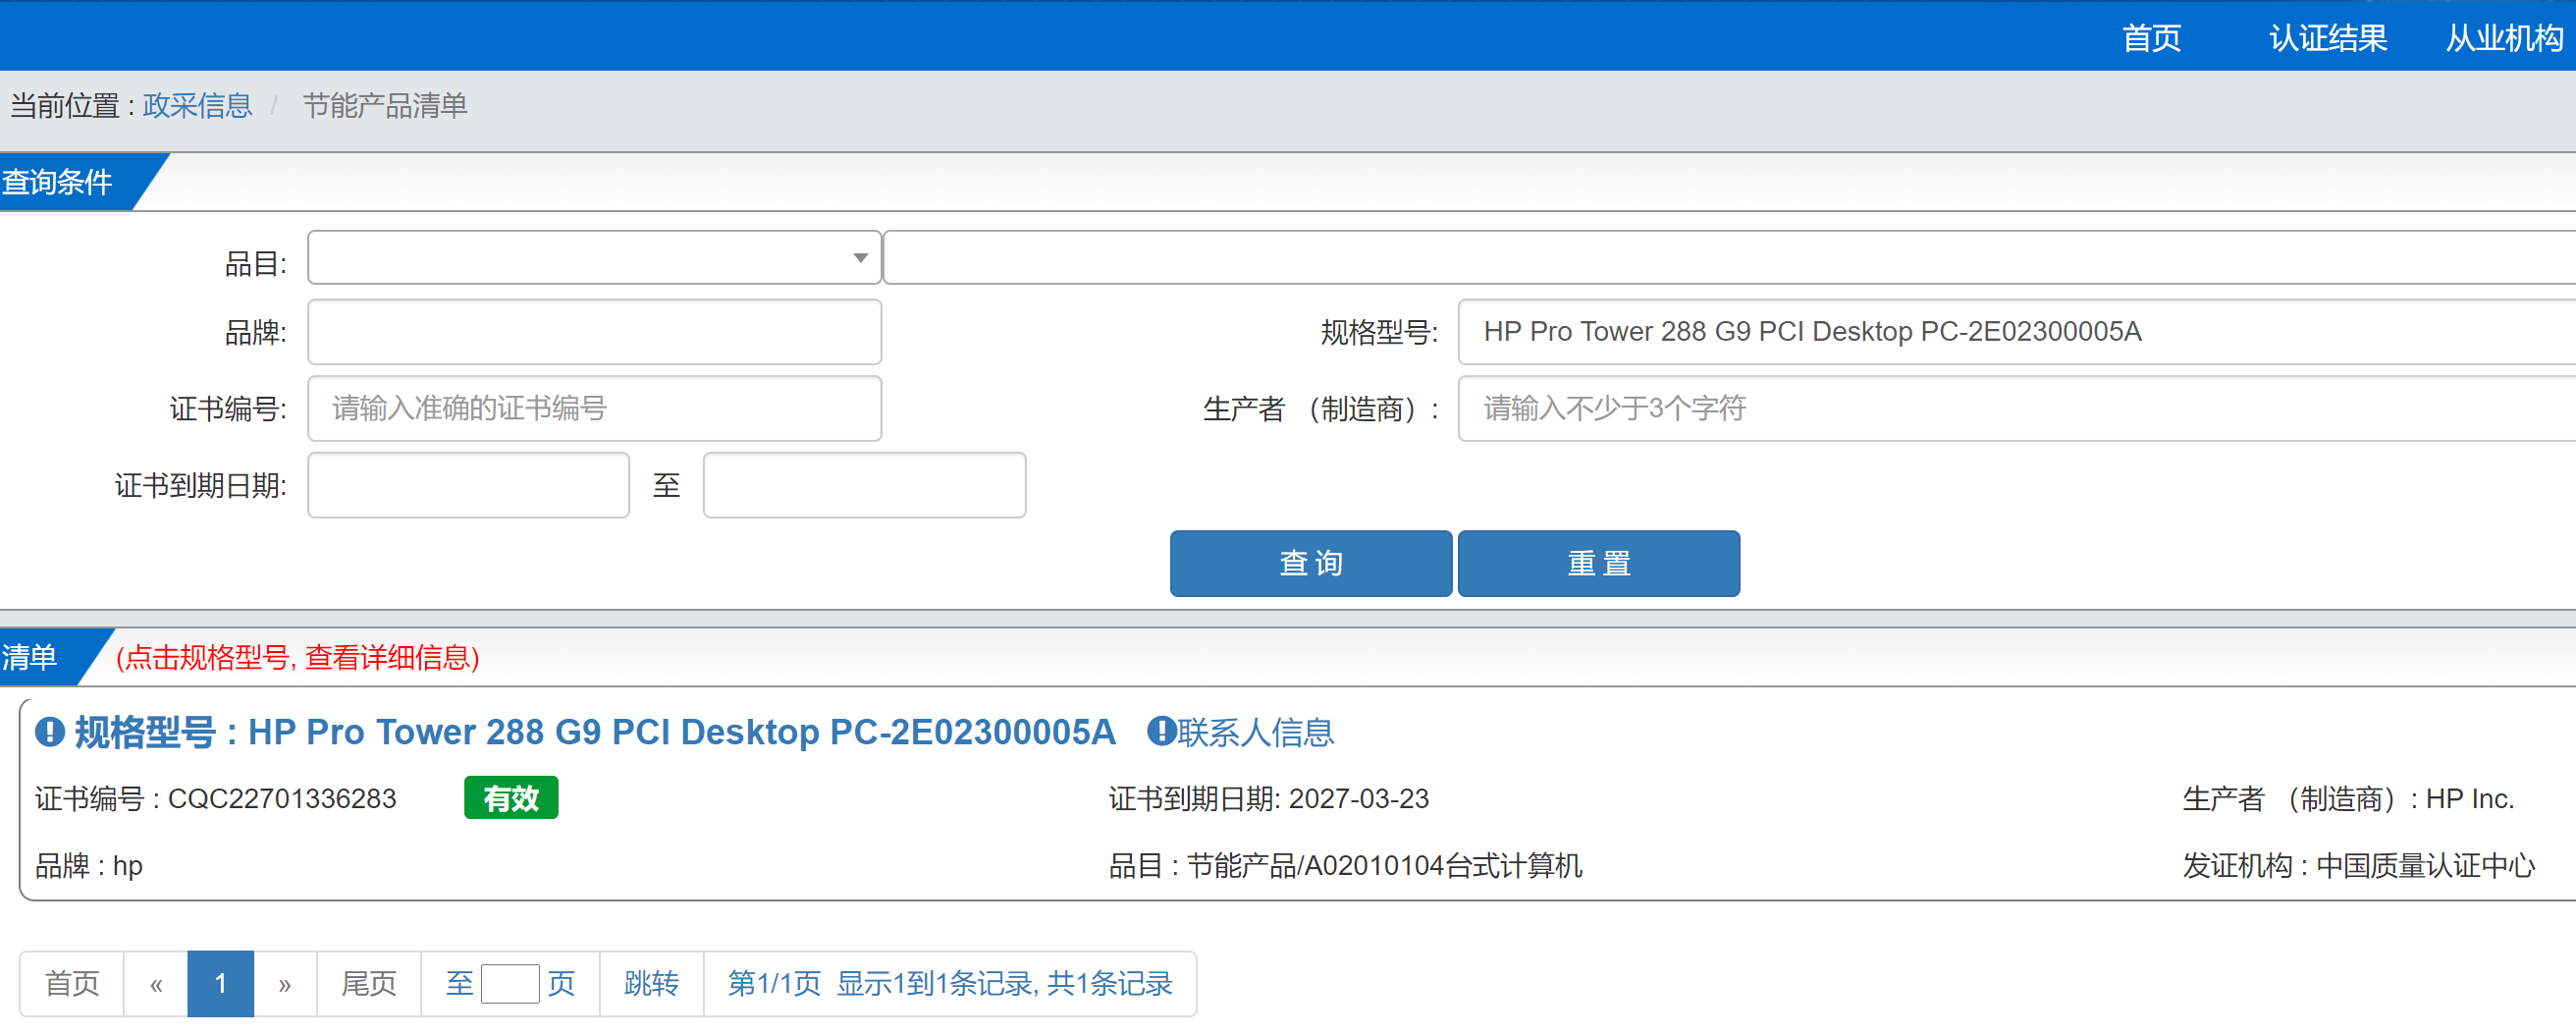This screenshot has height=1035, width=2576.
Task: Select page 1 in pagination
Action: [x=221, y=984]
